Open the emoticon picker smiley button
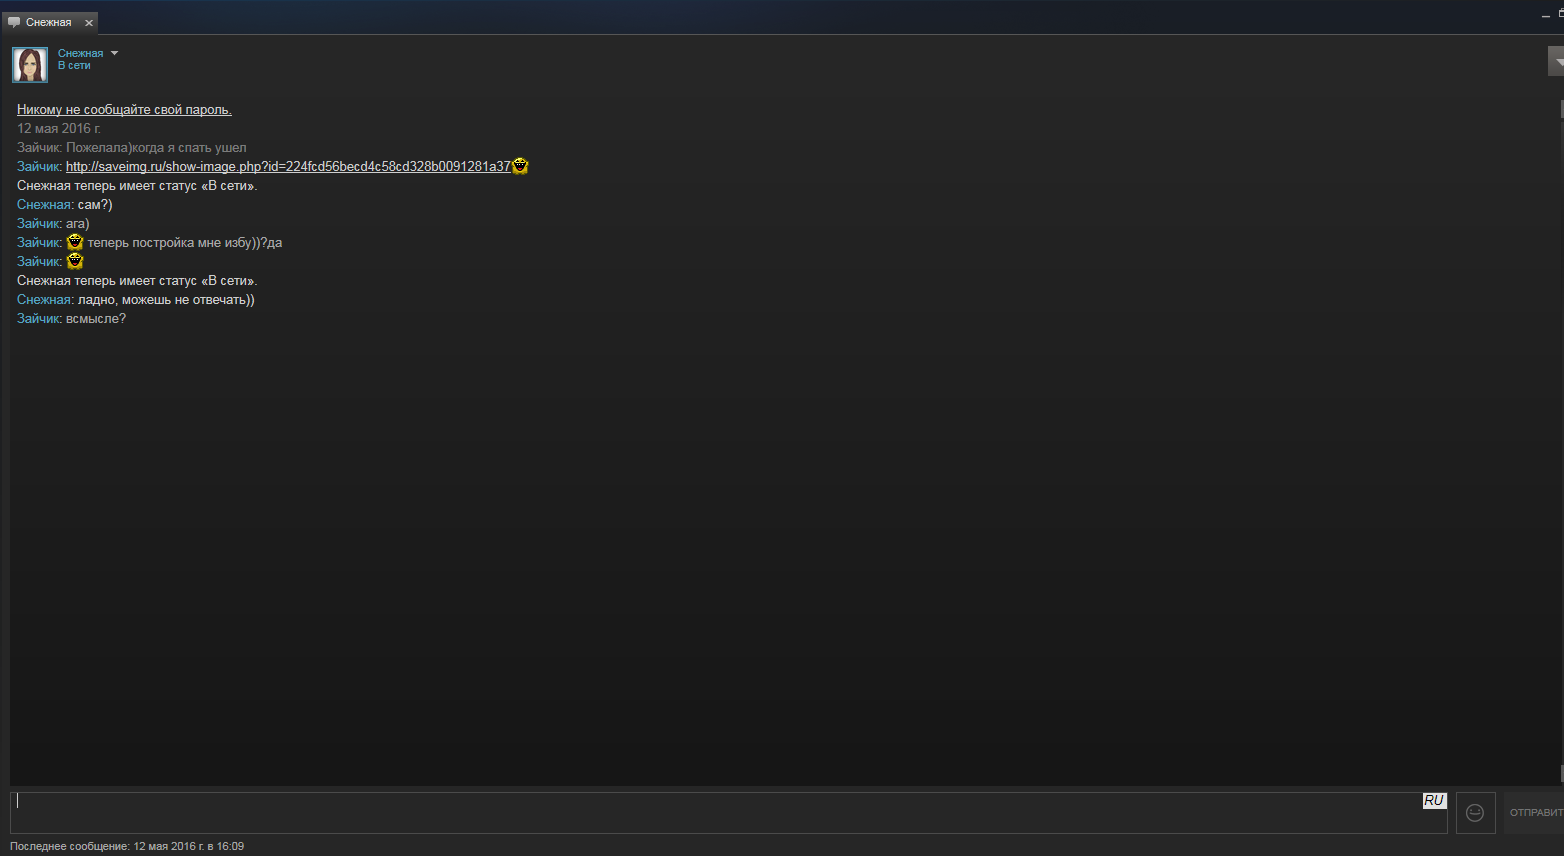 click(x=1475, y=812)
